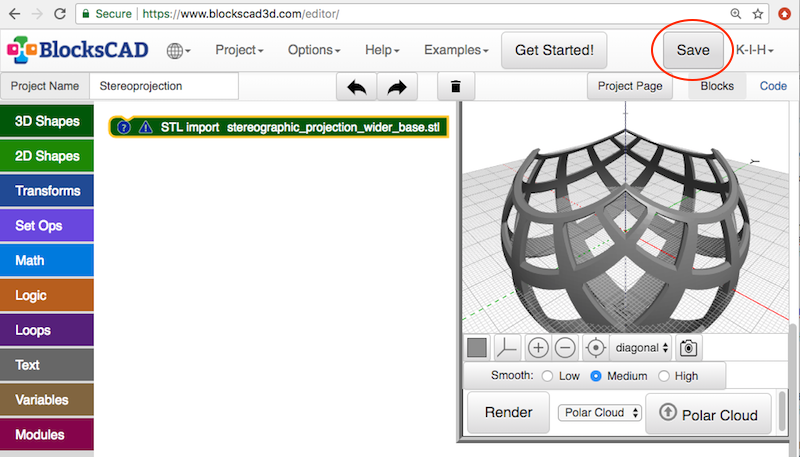Screen dimensions: 800x457
Task: Open the Project menu
Action: click(x=239, y=50)
